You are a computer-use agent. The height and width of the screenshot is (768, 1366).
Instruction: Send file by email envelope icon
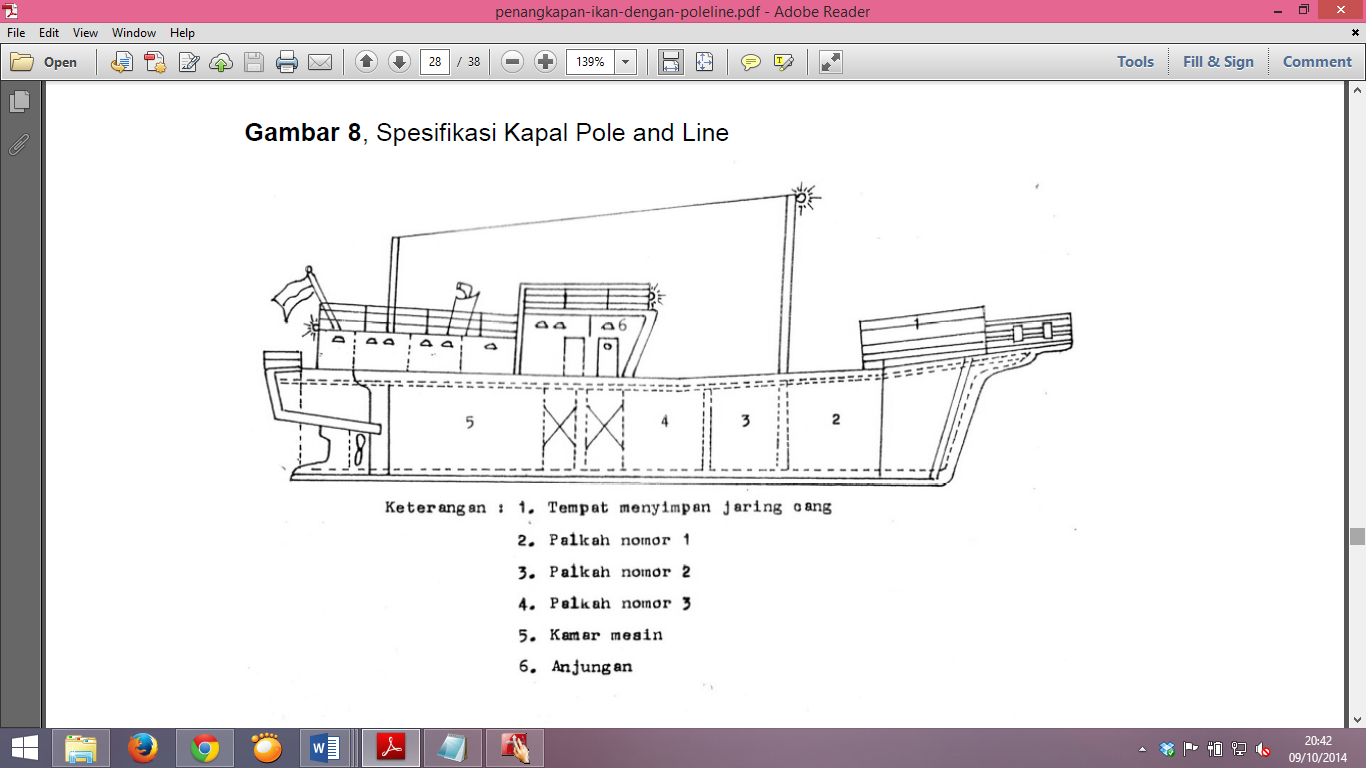(320, 62)
